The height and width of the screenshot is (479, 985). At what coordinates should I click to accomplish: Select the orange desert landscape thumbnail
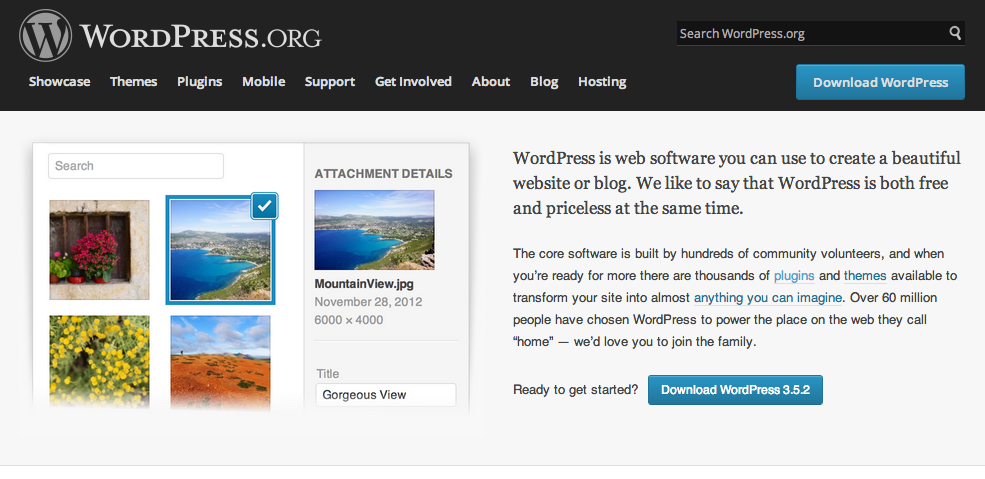[x=220, y=362]
